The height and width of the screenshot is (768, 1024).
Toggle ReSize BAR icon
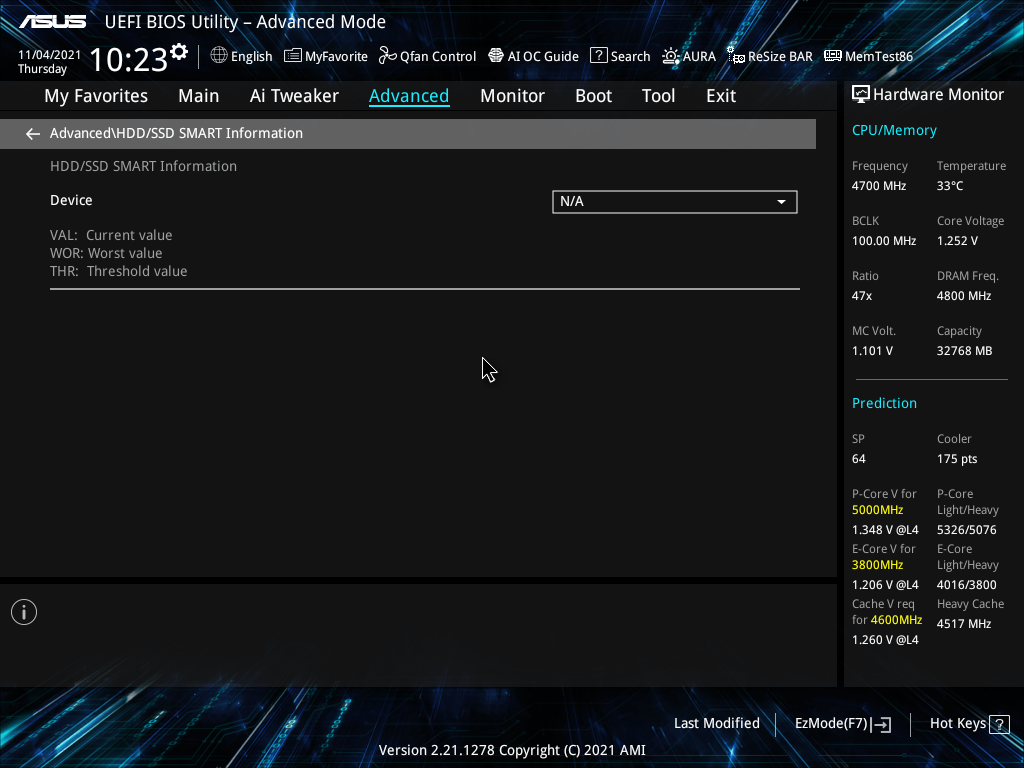coord(736,56)
